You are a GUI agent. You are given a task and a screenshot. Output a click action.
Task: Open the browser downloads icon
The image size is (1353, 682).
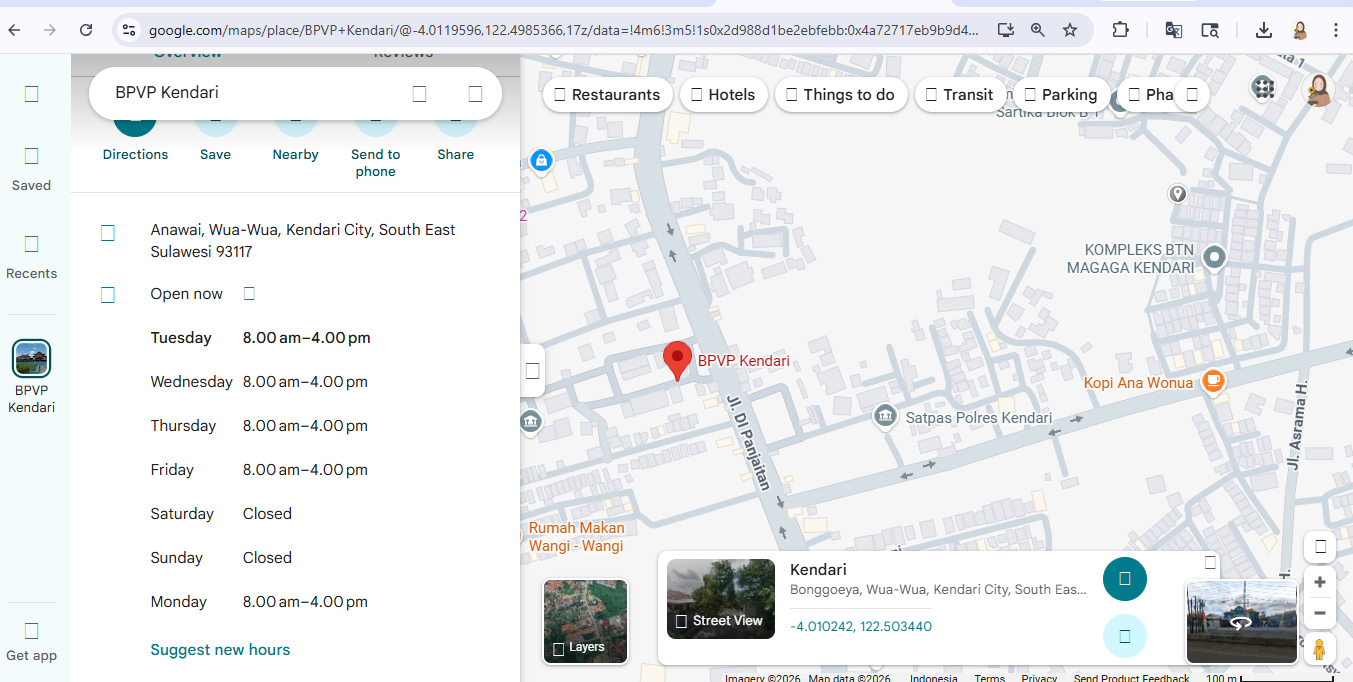click(x=1264, y=30)
